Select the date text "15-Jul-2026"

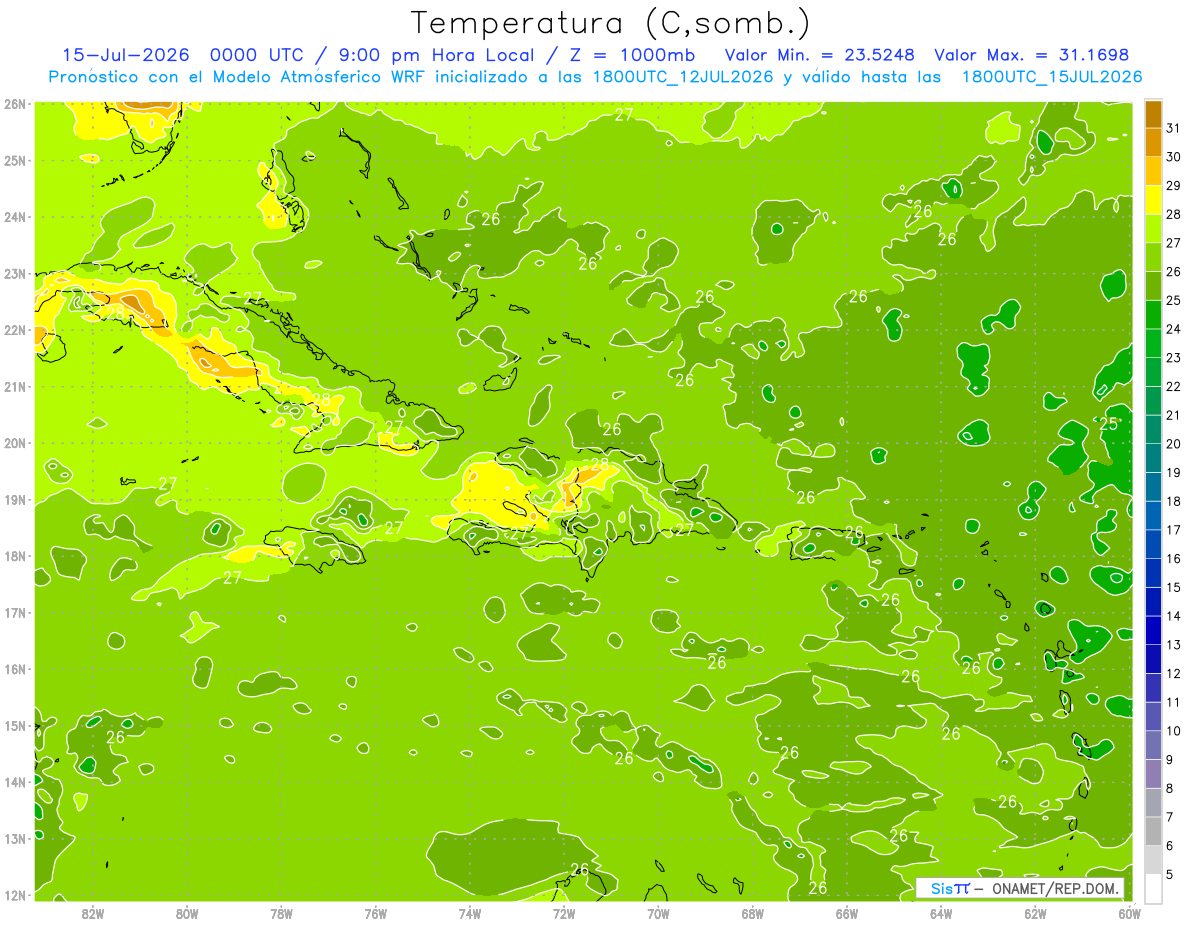click(125, 55)
